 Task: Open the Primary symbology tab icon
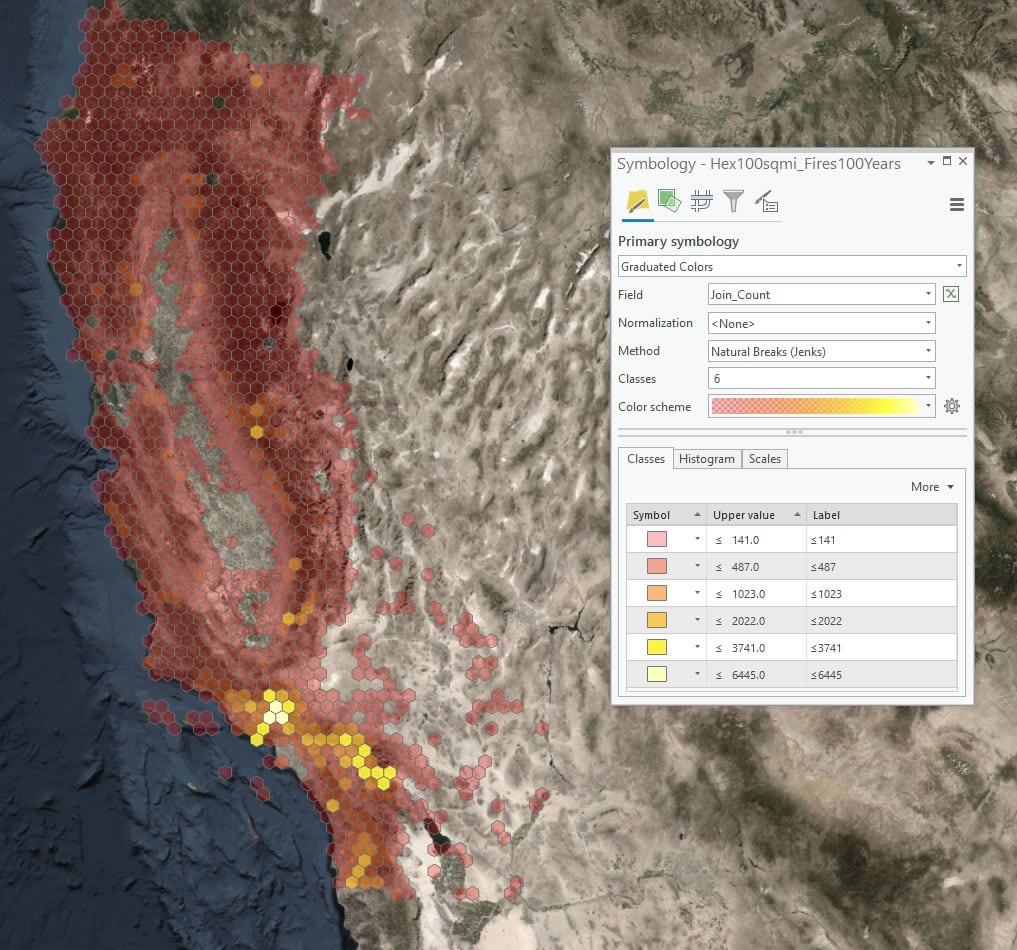637,202
